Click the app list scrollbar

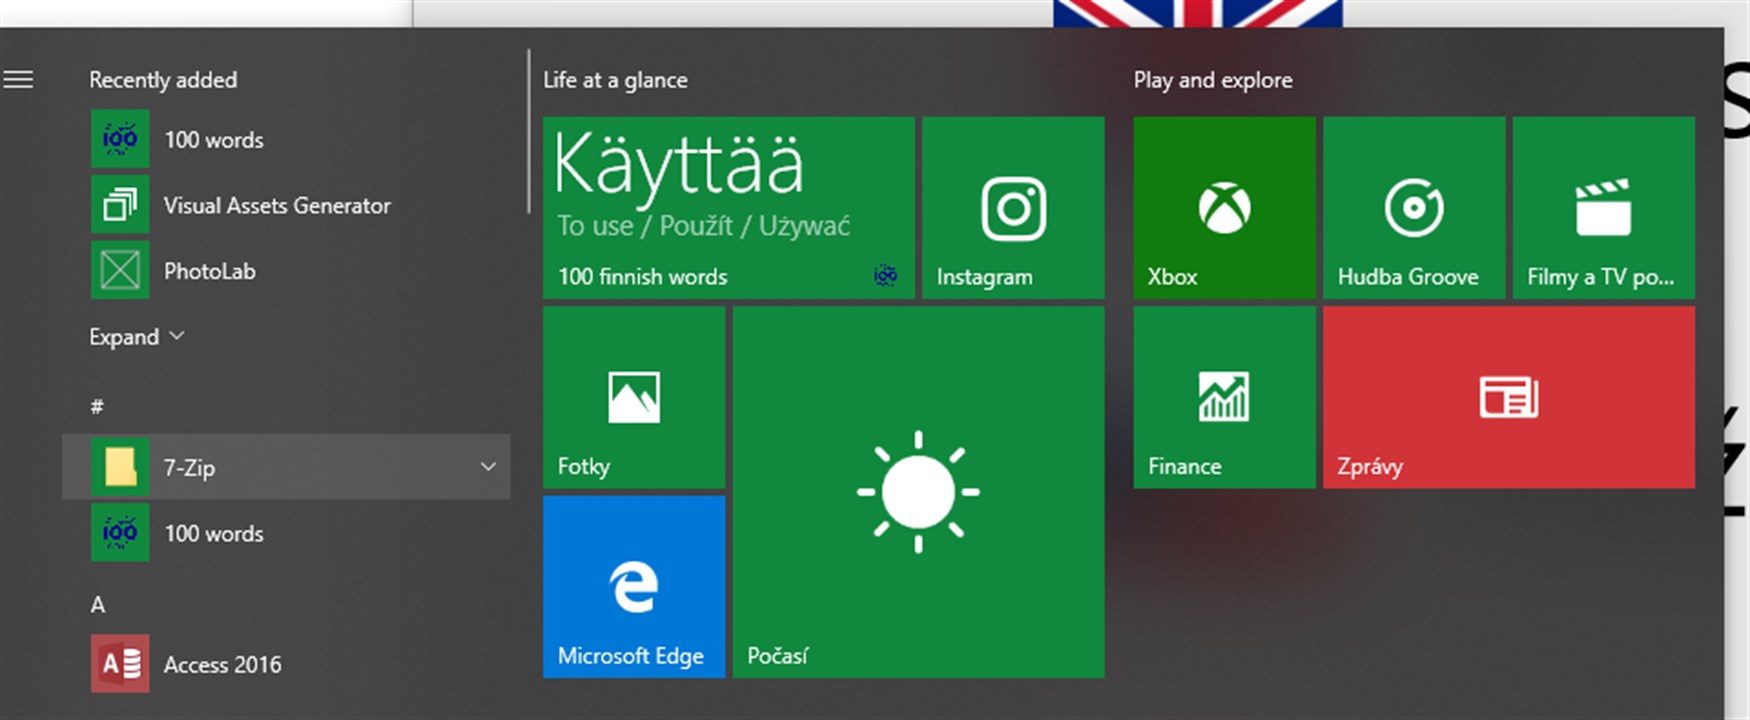pos(528,130)
